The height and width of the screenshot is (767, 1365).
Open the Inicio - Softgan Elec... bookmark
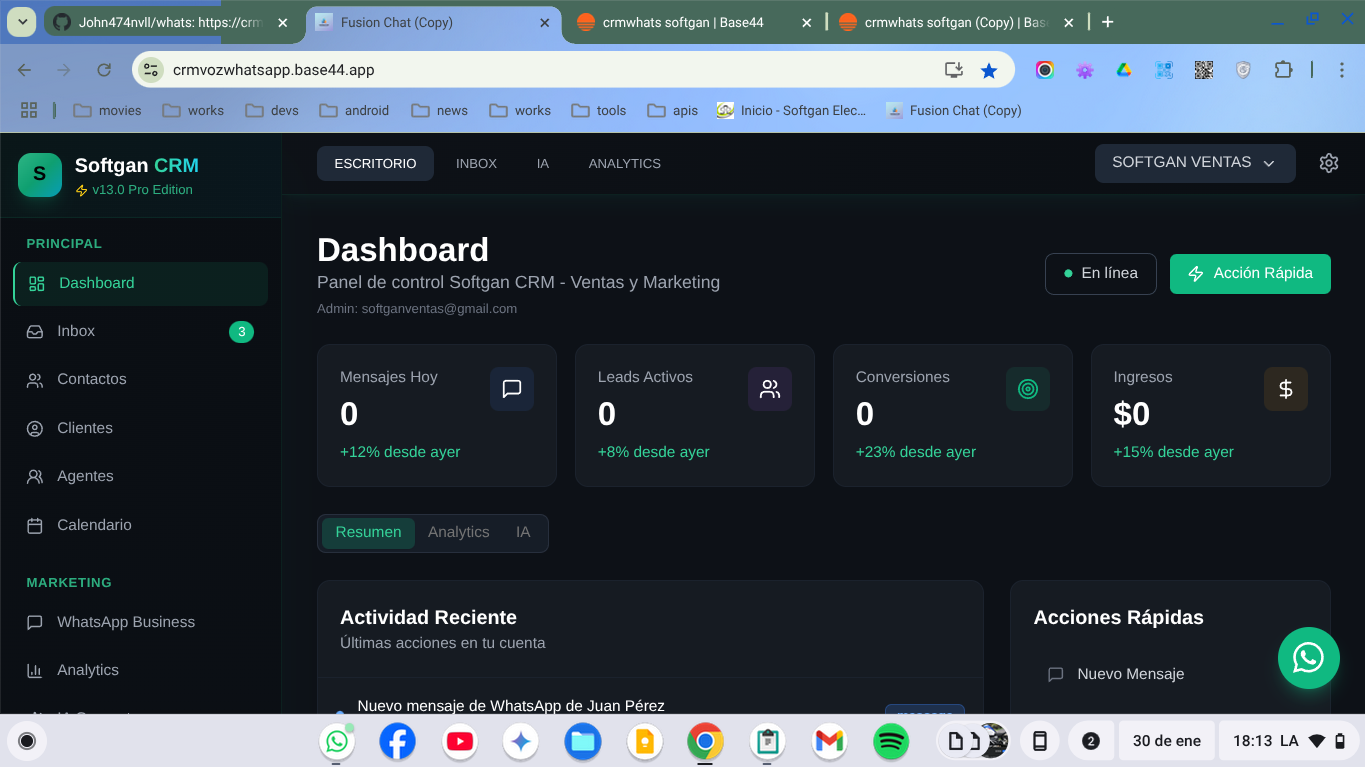[792, 110]
